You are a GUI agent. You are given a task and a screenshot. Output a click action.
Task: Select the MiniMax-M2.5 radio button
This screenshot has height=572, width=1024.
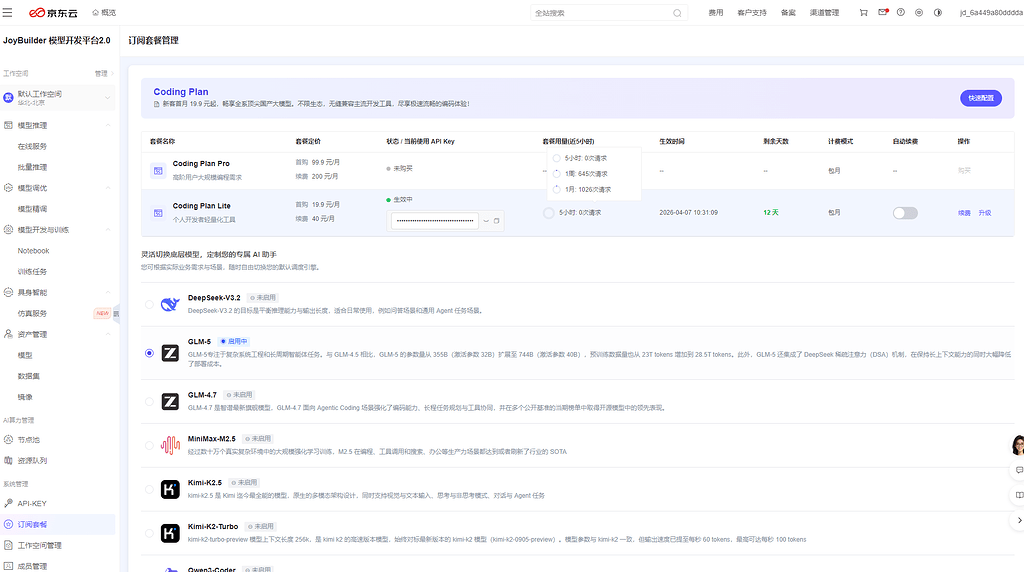149,445
